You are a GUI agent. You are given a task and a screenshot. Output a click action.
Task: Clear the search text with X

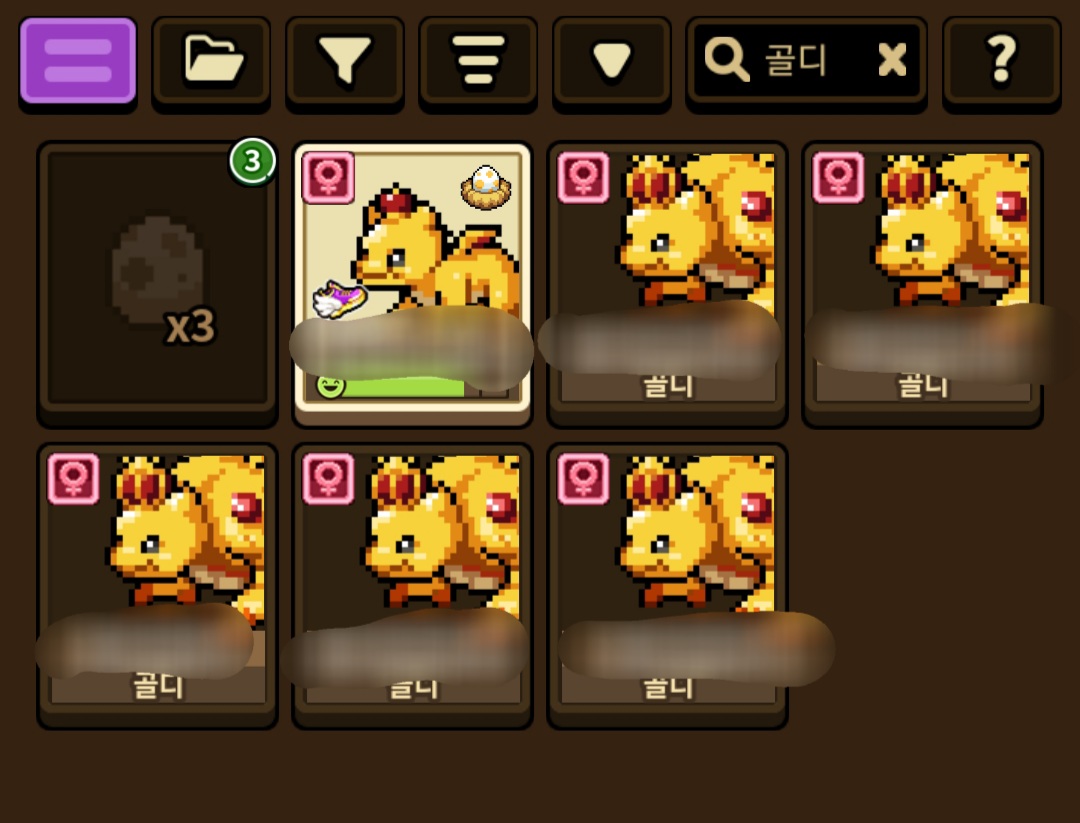point(893,59)
